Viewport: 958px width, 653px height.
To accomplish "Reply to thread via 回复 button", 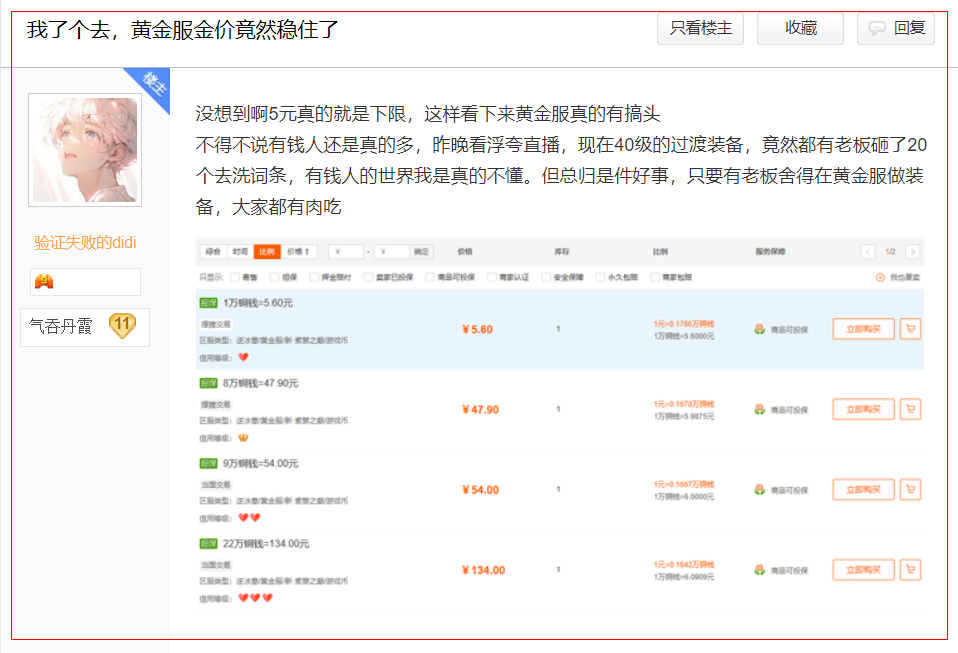I will (x=896, y=28).
